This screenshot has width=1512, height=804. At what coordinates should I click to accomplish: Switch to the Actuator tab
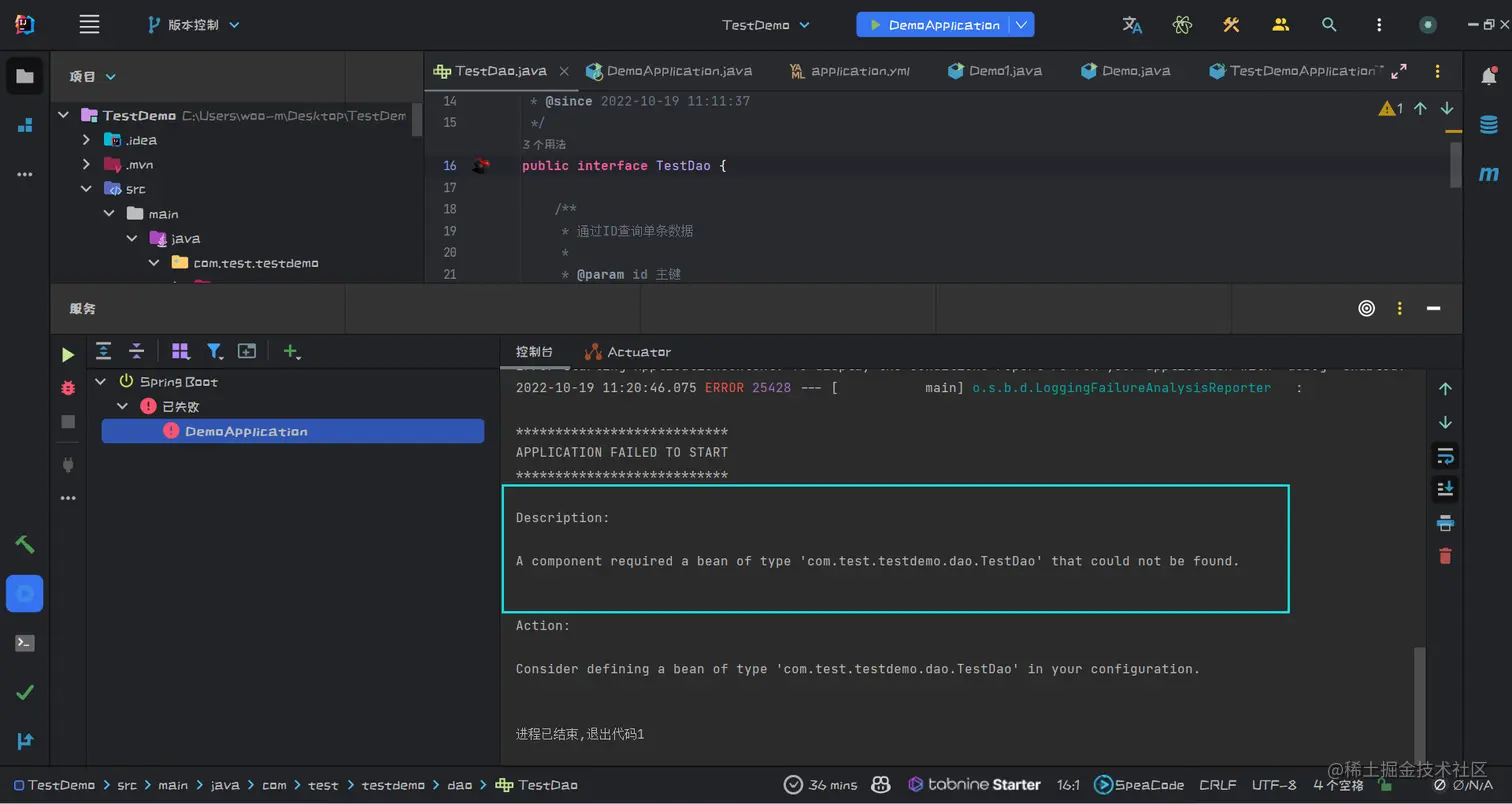628,352
